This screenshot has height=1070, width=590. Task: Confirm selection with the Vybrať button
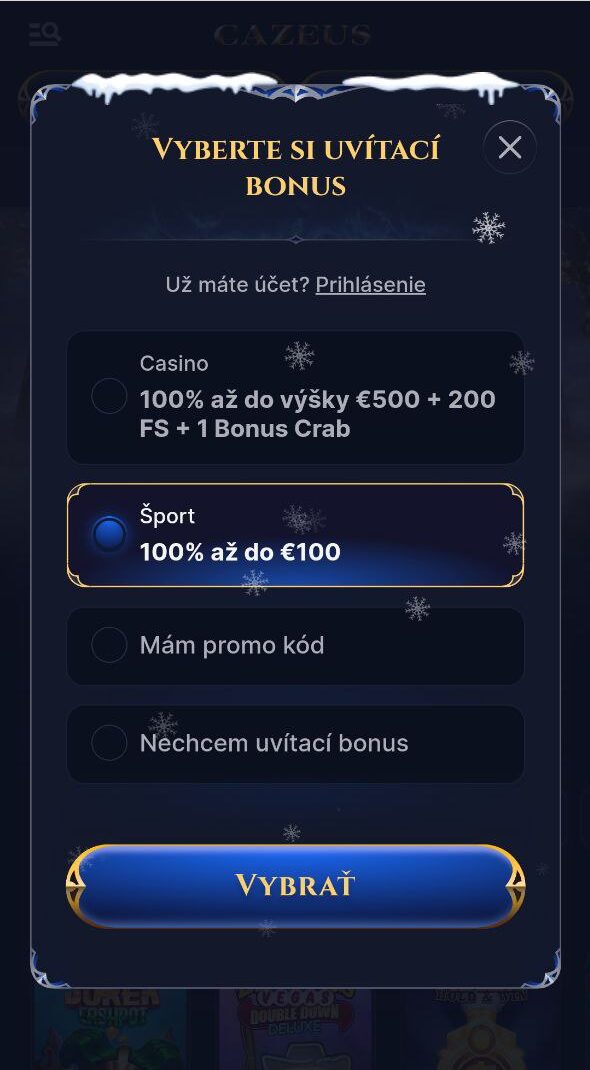[x=295, y=886]
